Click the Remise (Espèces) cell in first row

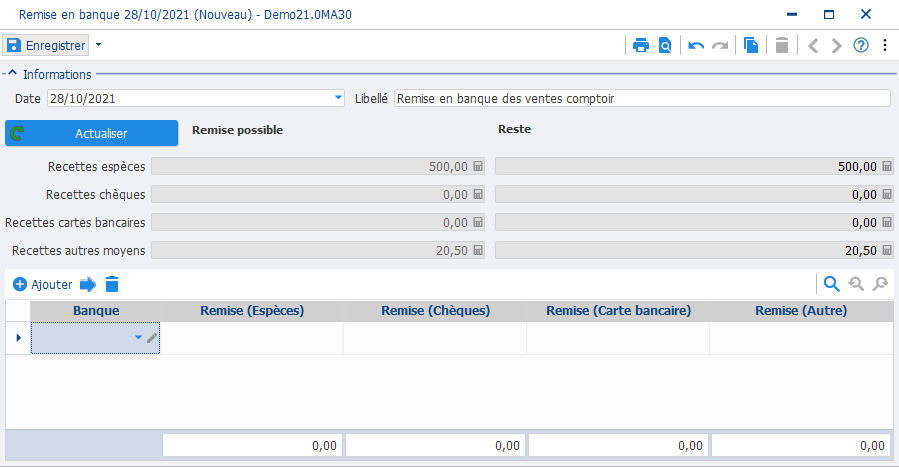[x=252, y=338]
